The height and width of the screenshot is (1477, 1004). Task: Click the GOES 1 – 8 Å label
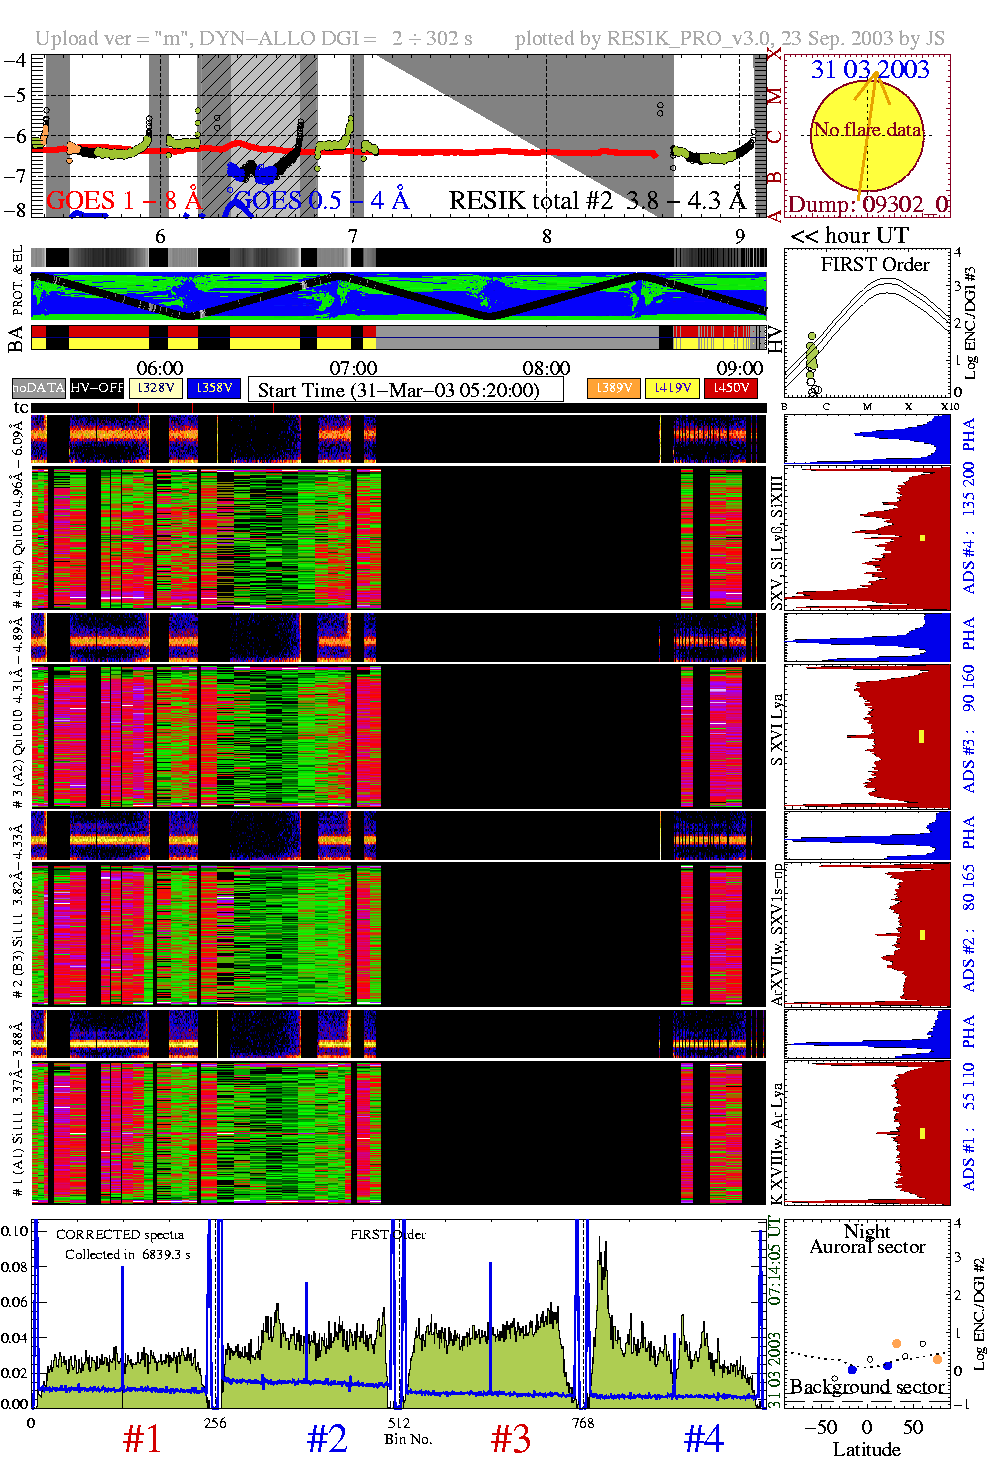tap(124, 201)
